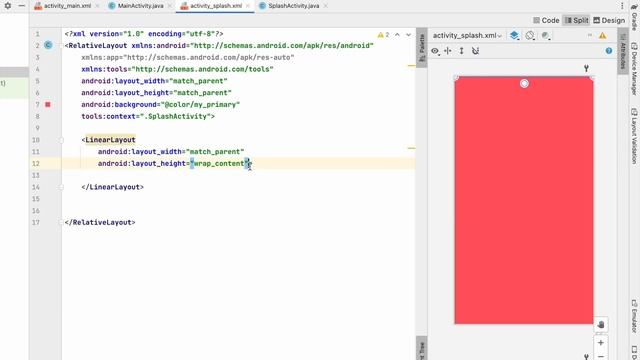Close the SplashActivity.java tab
640x360 pixels.
[325, 6]
